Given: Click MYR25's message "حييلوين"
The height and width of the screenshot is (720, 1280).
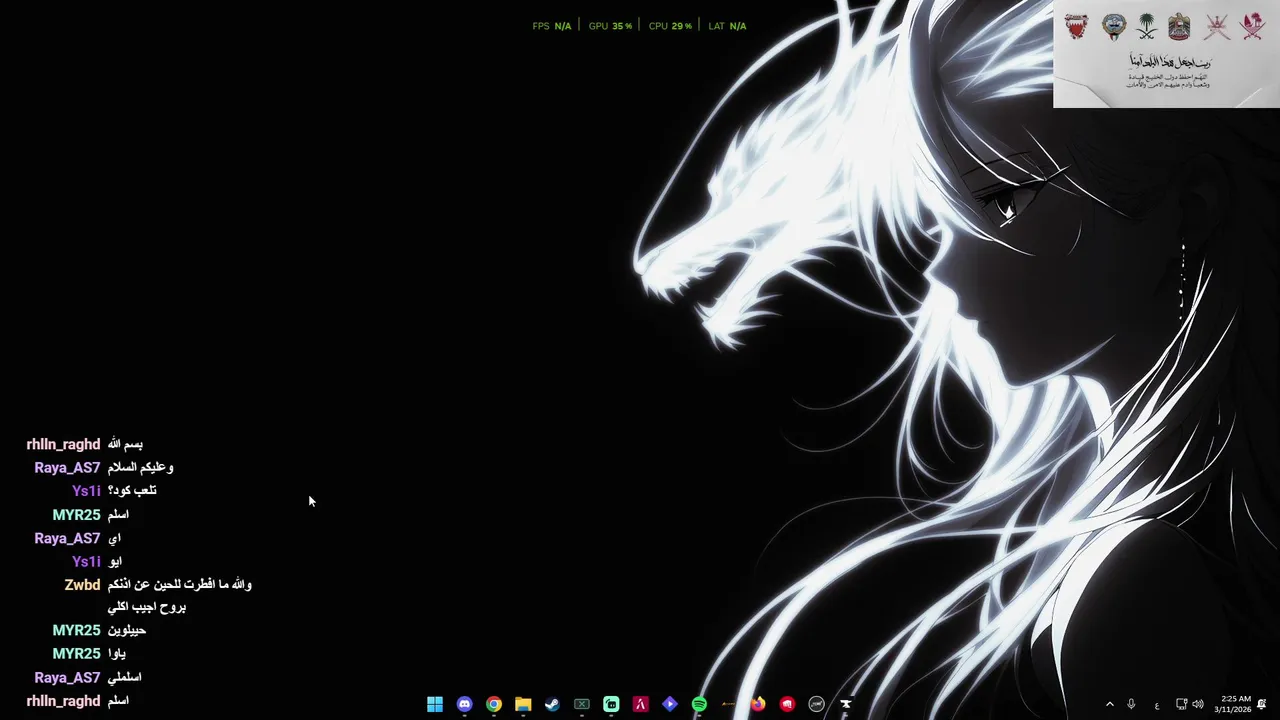Looking at the screenshot, I should tap(127, 631).
